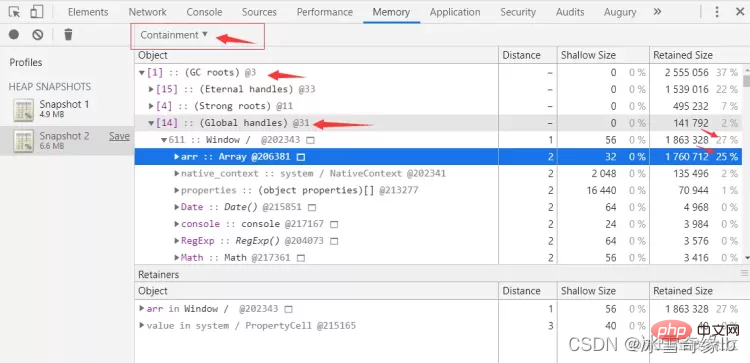Click the square icon beside Math @217361
The height and width of the screenshot is (363, 750).
[x=300, y=258]
